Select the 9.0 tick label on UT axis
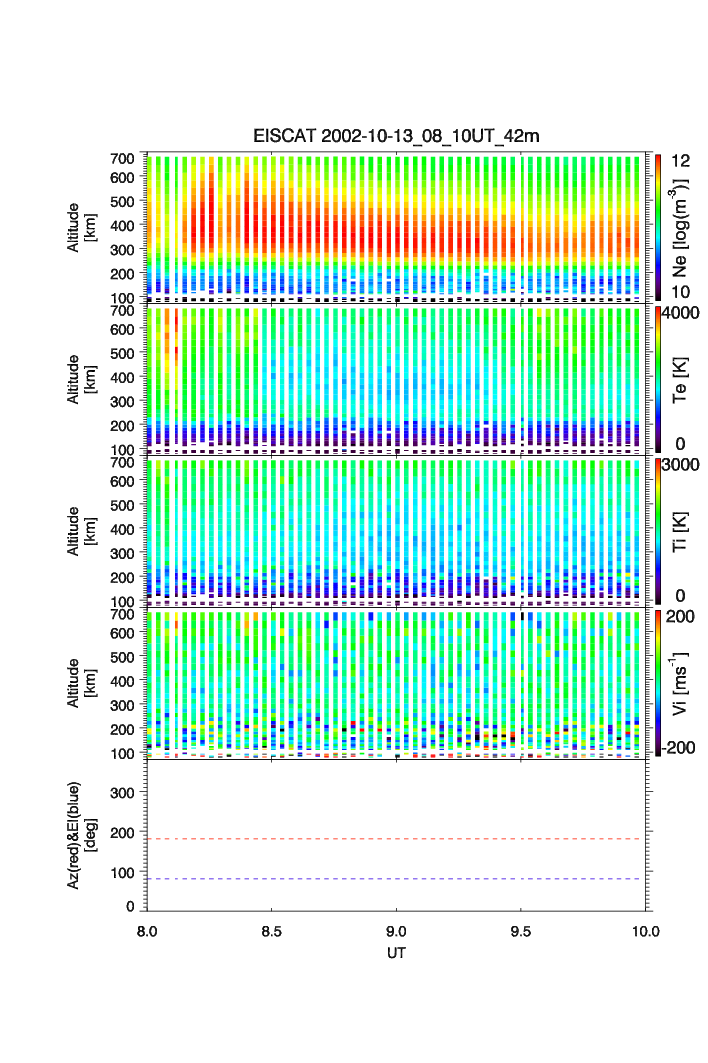Screen dimensions: 708x1063 397,931
